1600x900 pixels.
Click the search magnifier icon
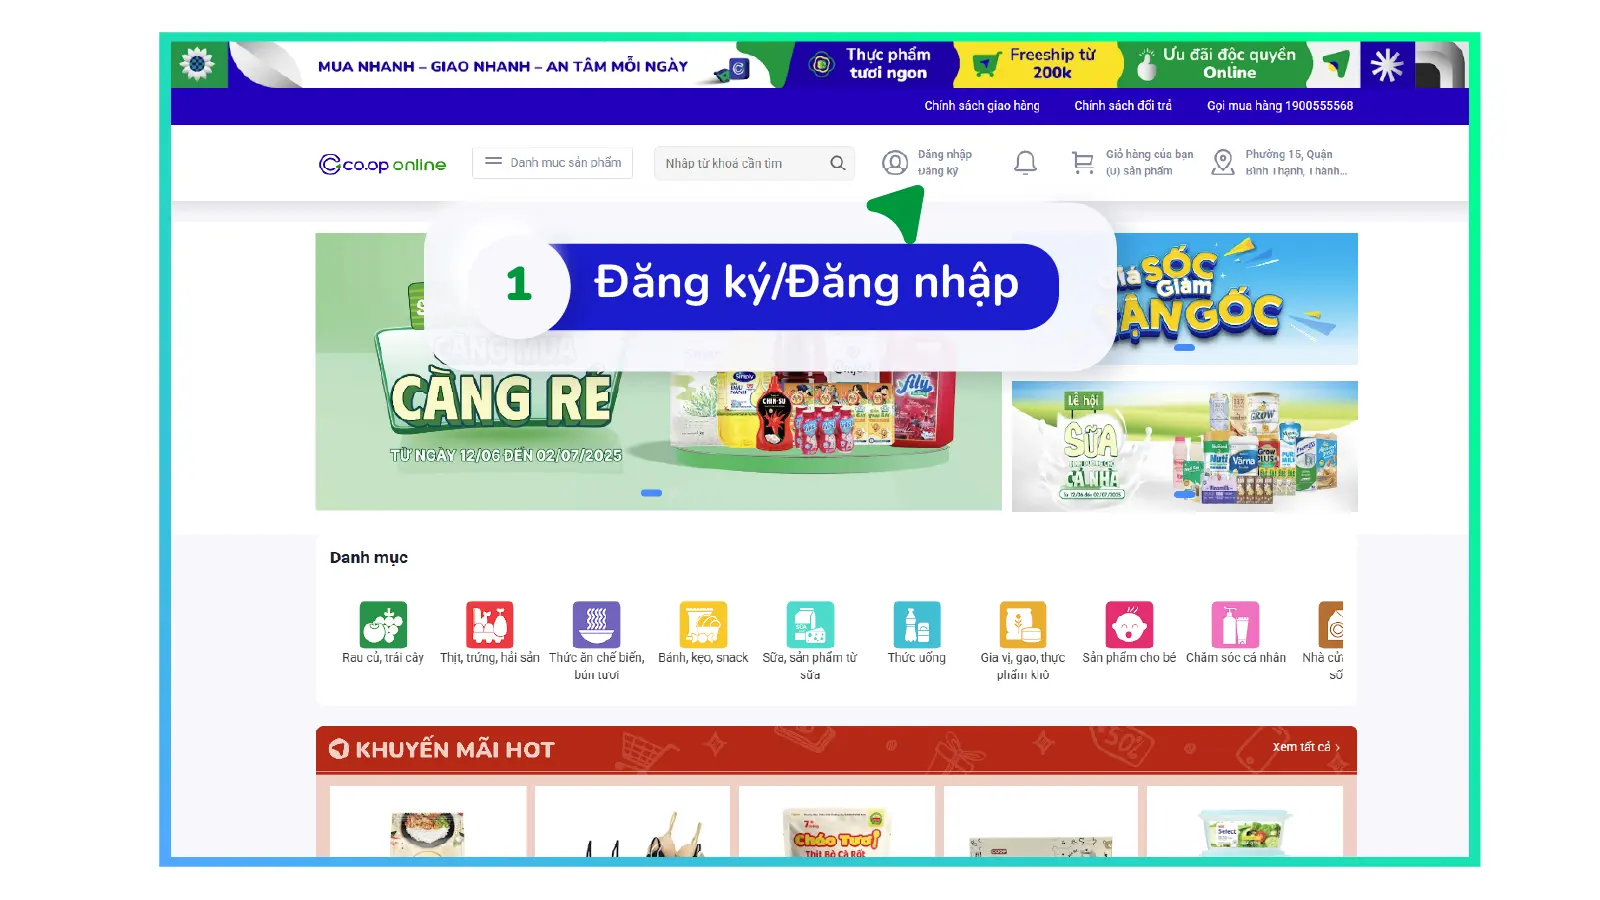839,163
